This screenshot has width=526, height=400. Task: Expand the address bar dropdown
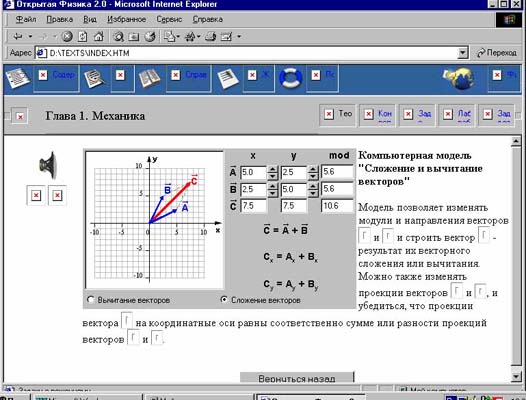pos(463,53)
